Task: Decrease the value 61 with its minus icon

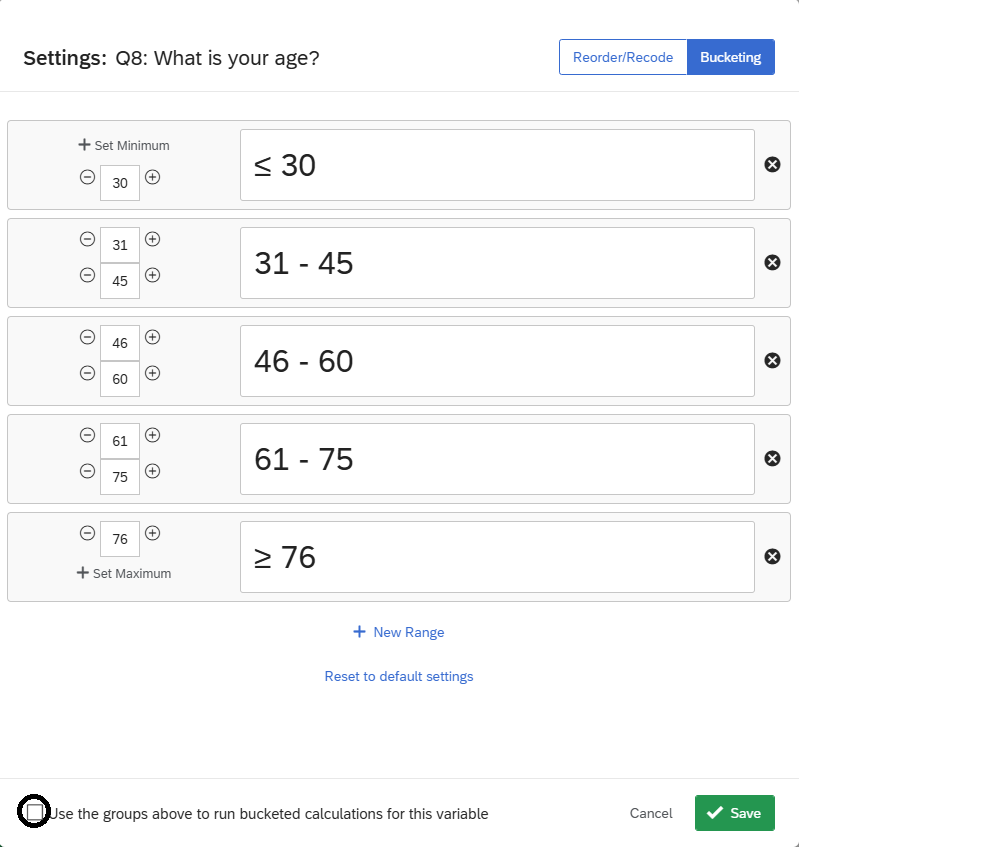Action: (x=87, y=435)
